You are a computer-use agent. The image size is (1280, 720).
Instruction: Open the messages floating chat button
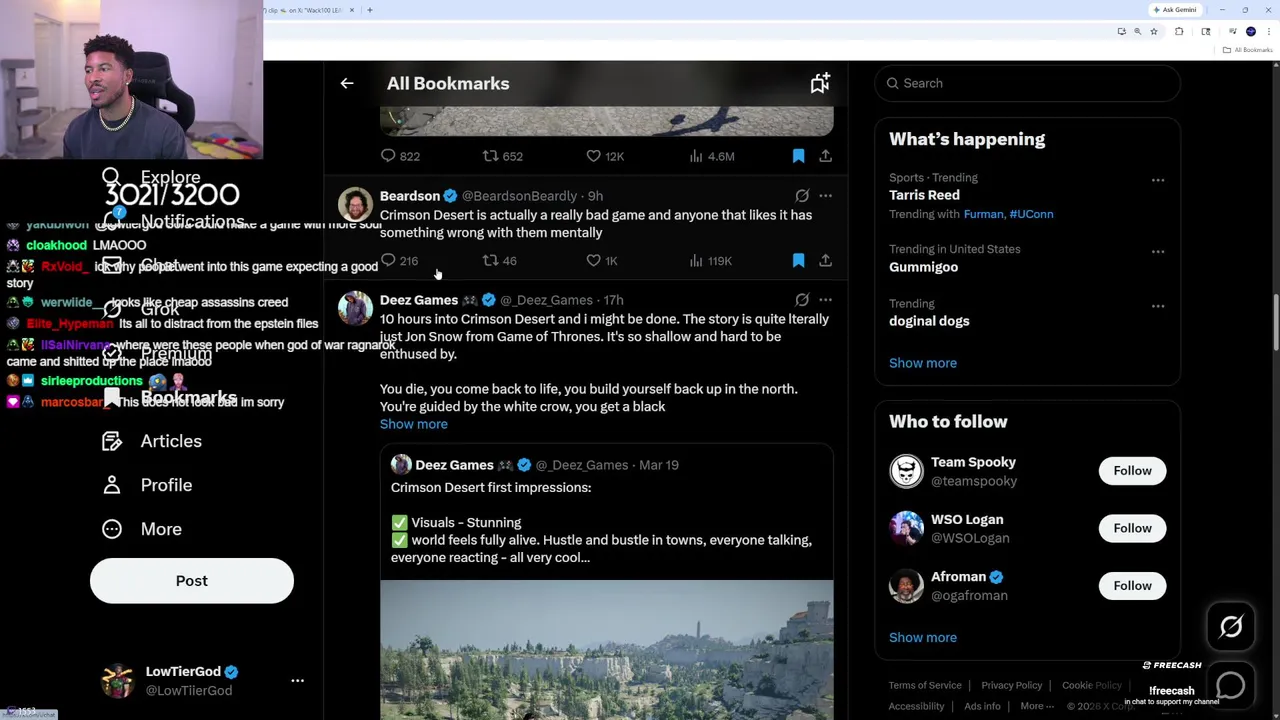point(1231,684)
